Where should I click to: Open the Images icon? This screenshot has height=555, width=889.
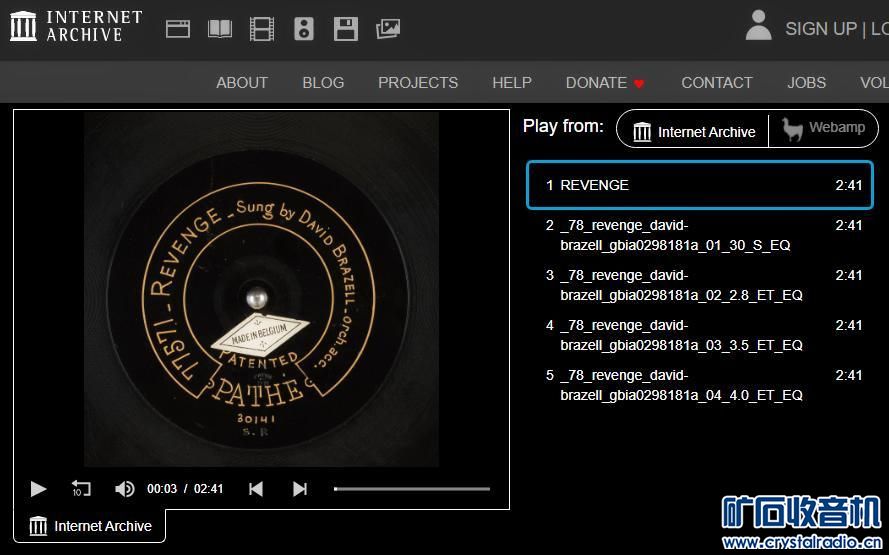(388, 28)
